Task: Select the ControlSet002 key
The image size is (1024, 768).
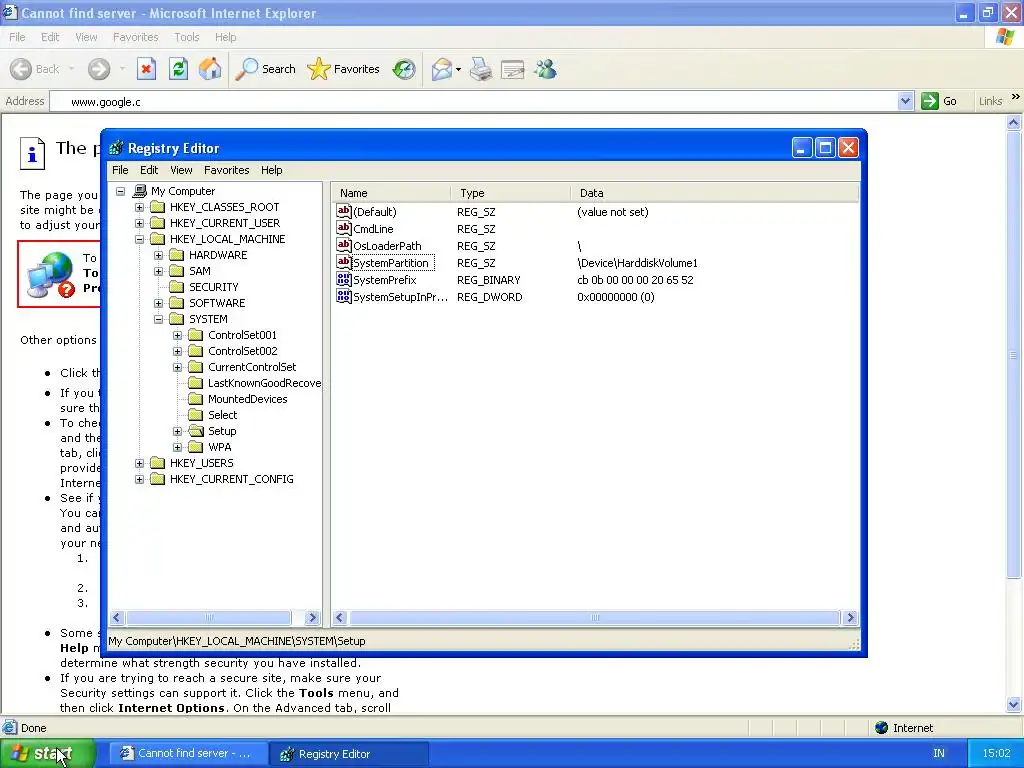Action: pyautogui.click(x=242, y=351)
